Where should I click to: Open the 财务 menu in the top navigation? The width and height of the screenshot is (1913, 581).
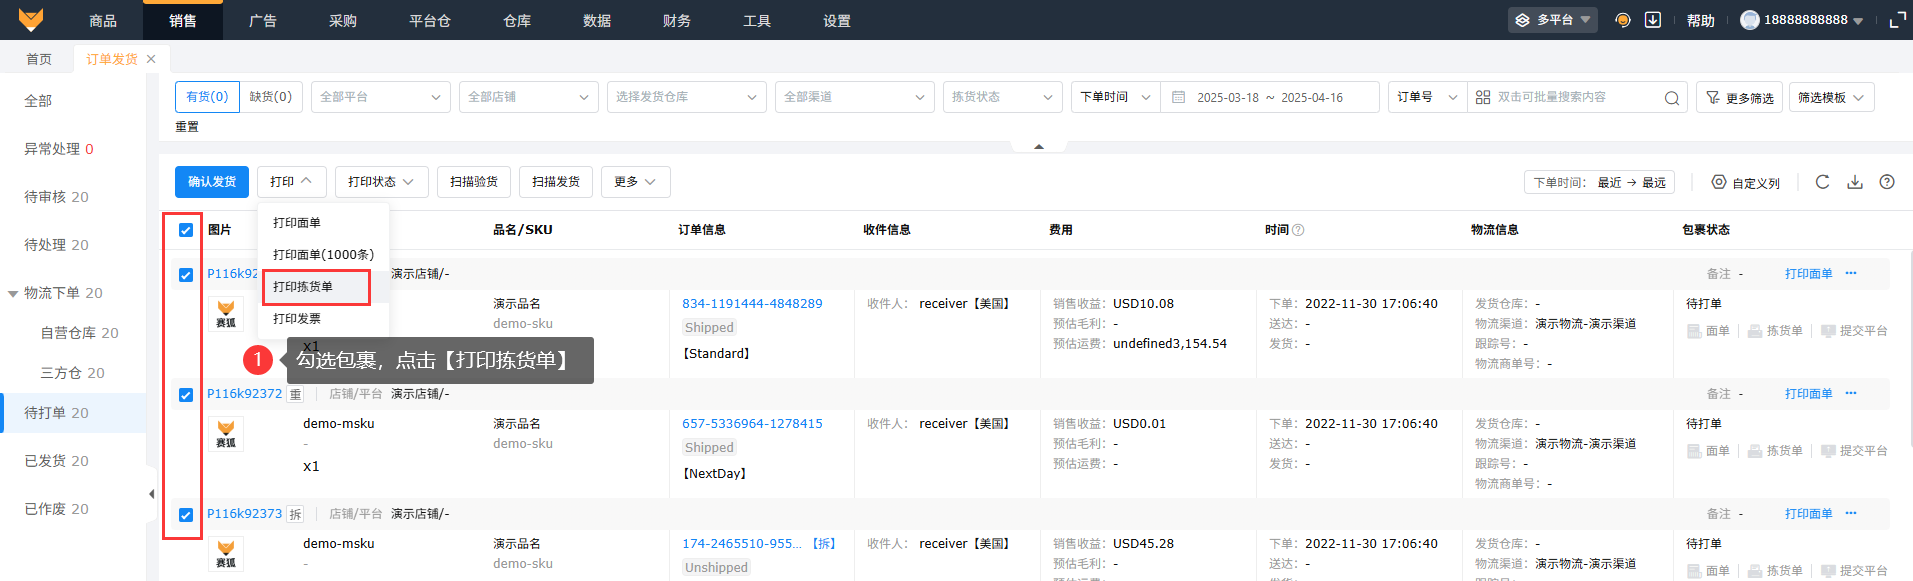[677, 20]
